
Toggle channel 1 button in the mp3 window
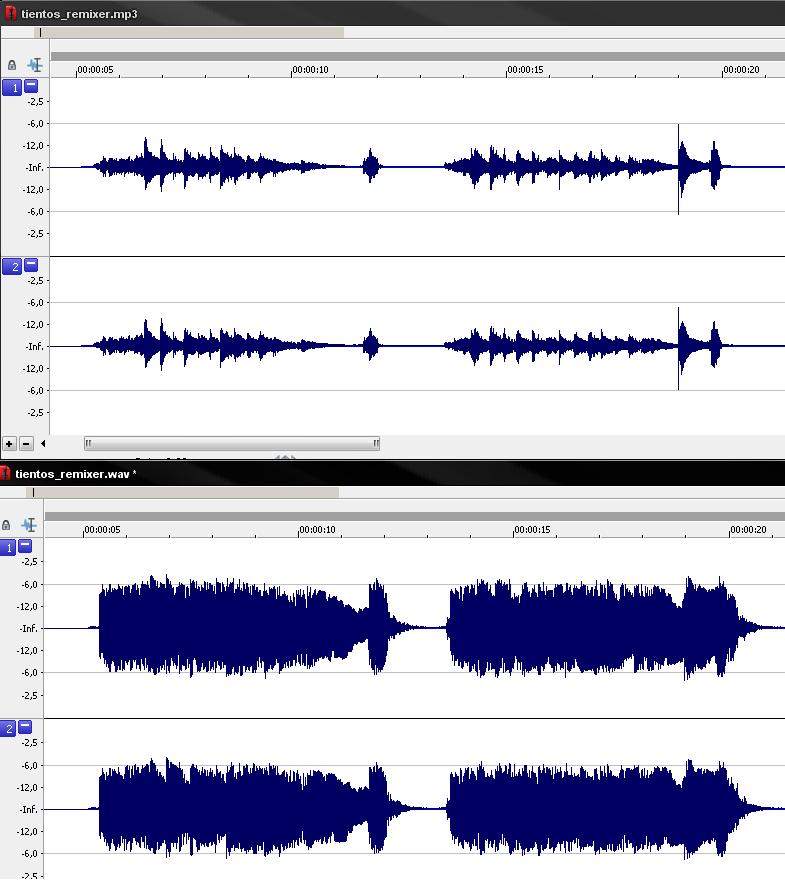(12, 87)
